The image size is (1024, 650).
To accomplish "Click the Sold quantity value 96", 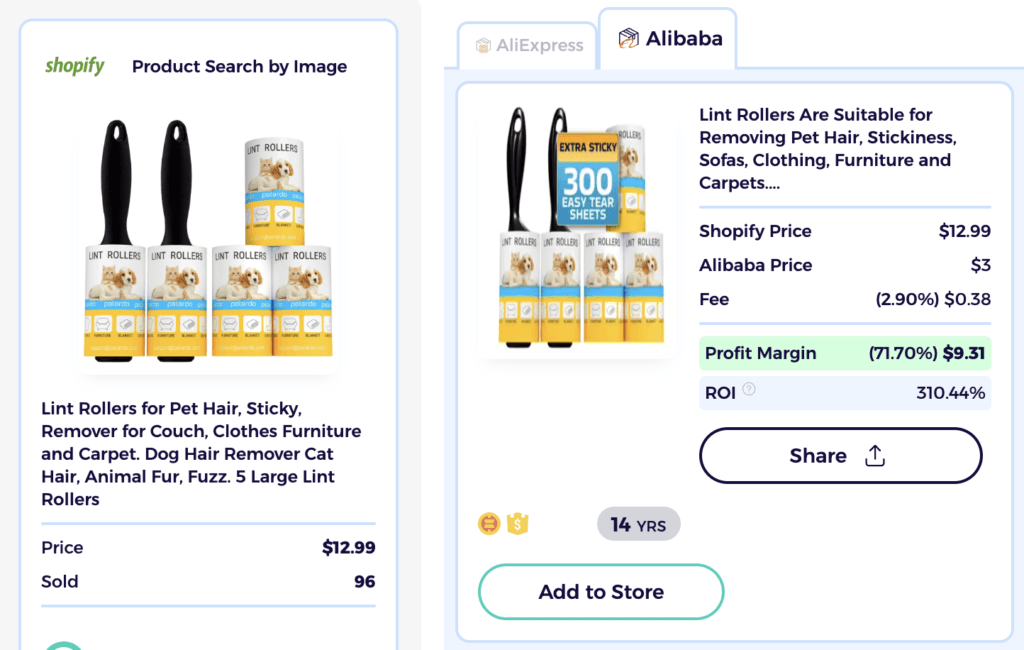I will pos(367,581).
